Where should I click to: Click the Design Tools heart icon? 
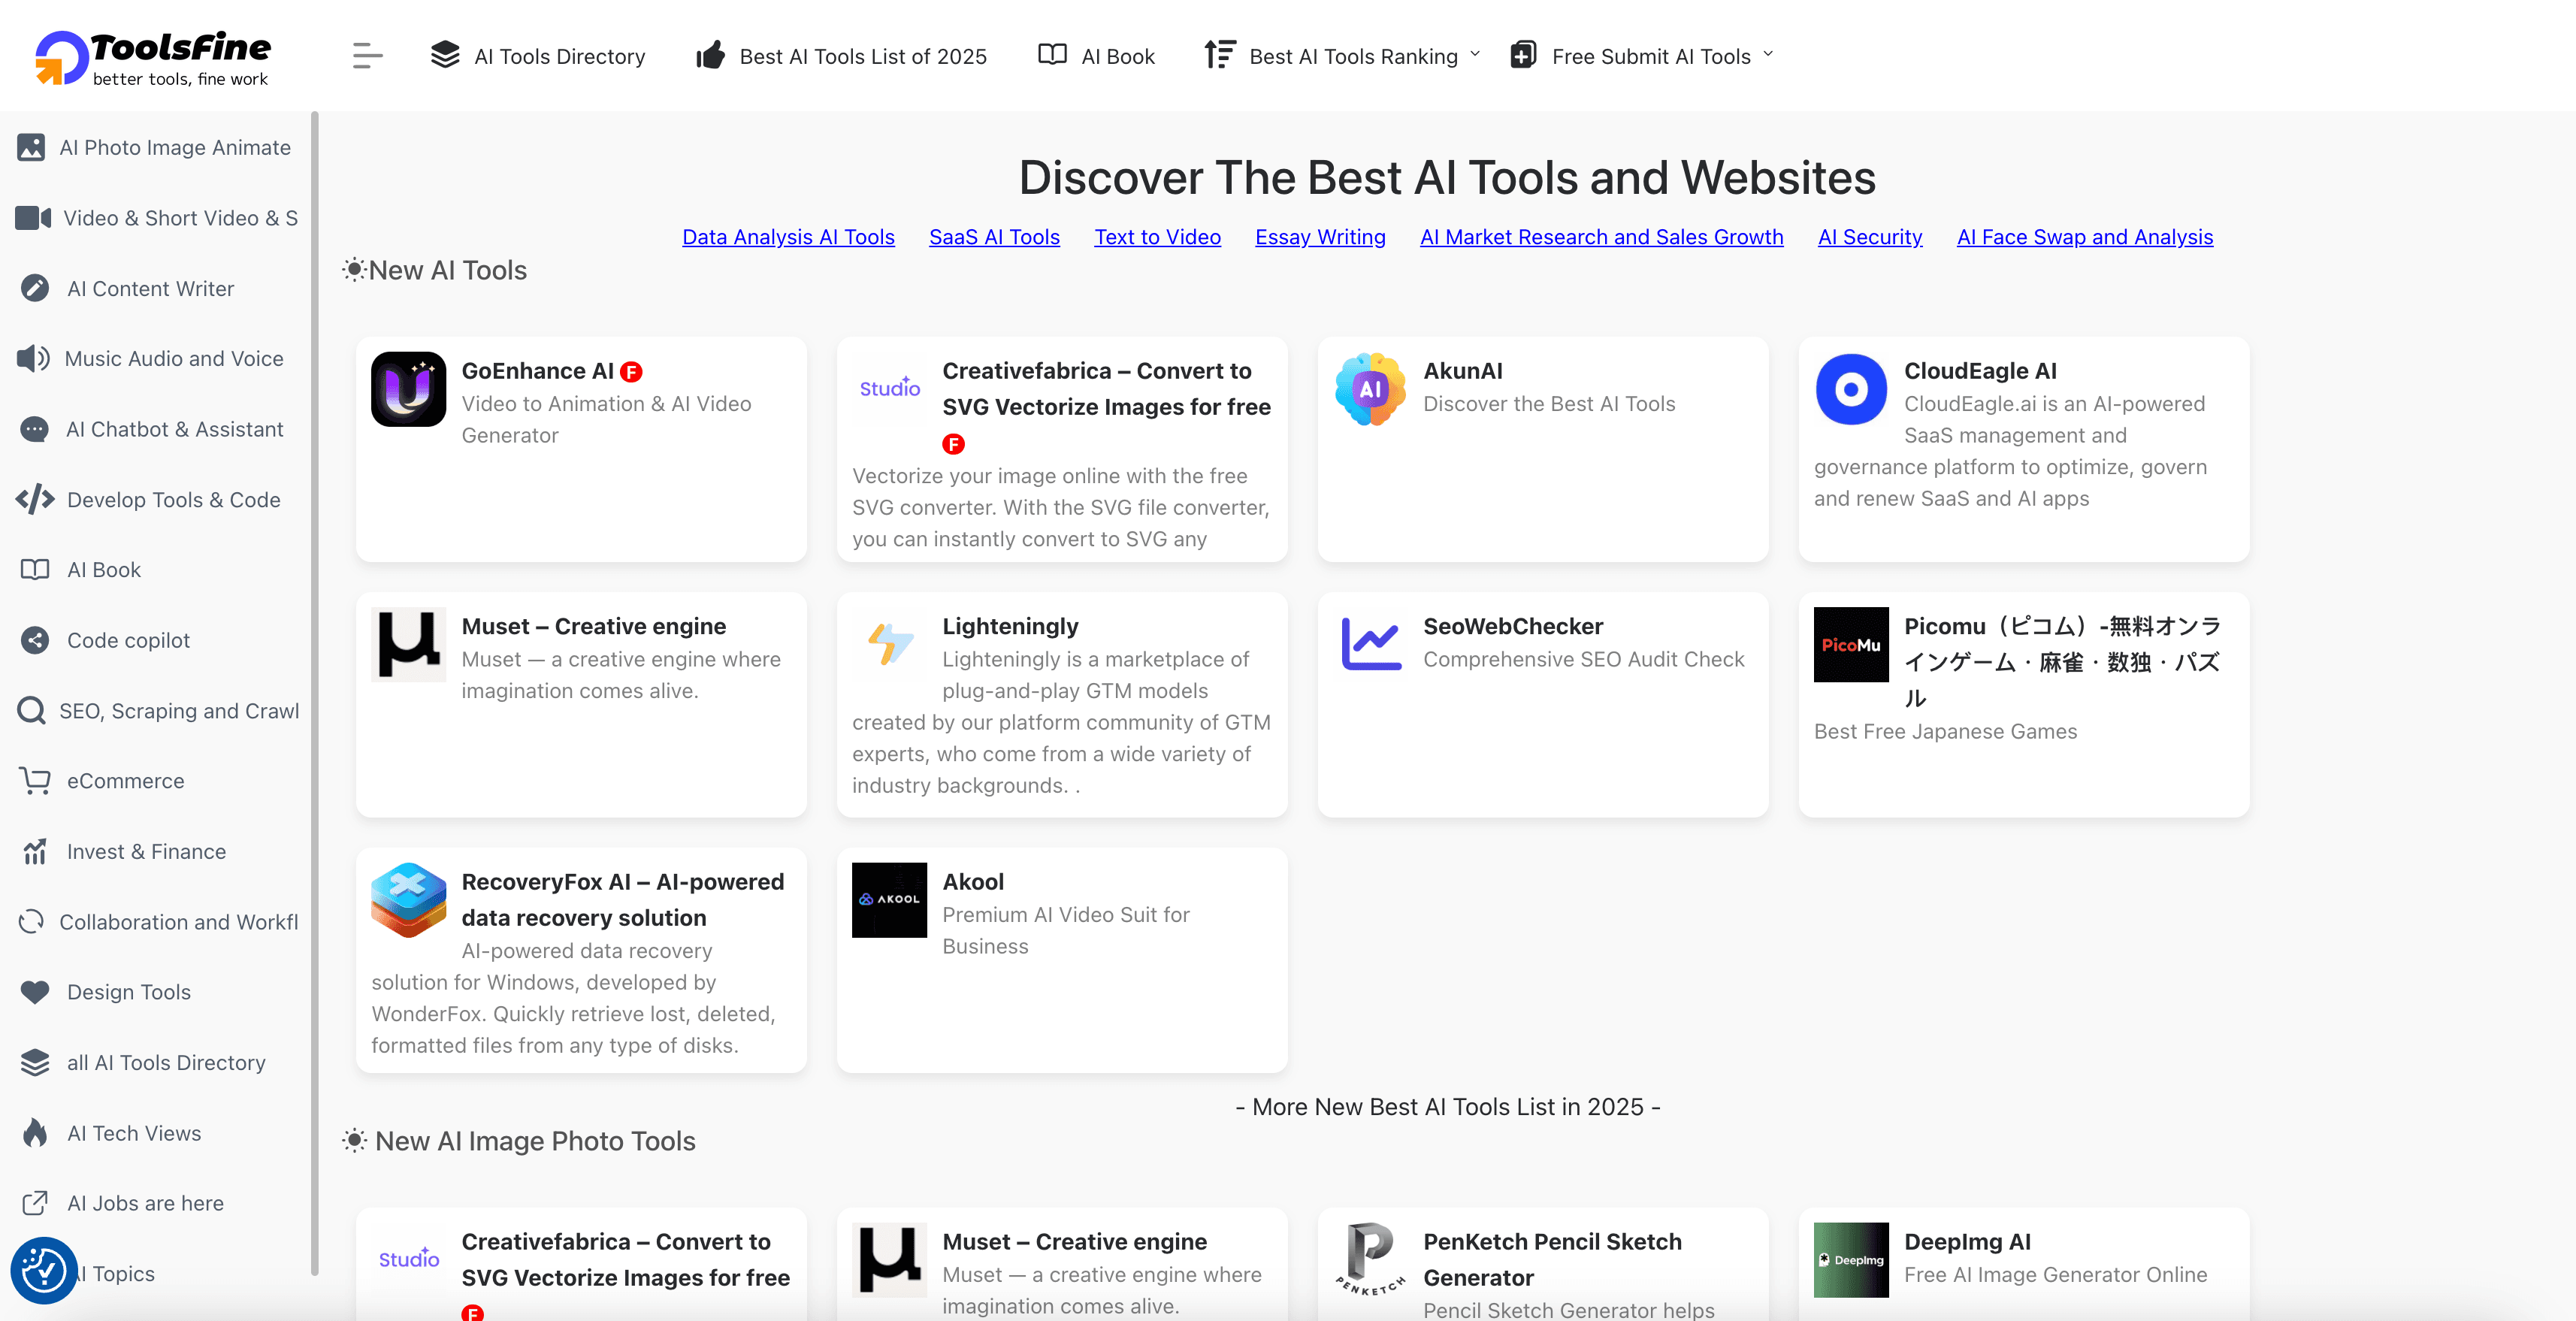(35, 992)
